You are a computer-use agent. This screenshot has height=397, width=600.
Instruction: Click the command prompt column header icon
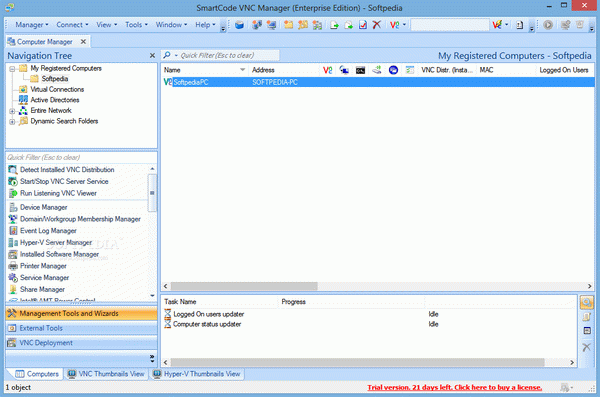click(360, 70)
